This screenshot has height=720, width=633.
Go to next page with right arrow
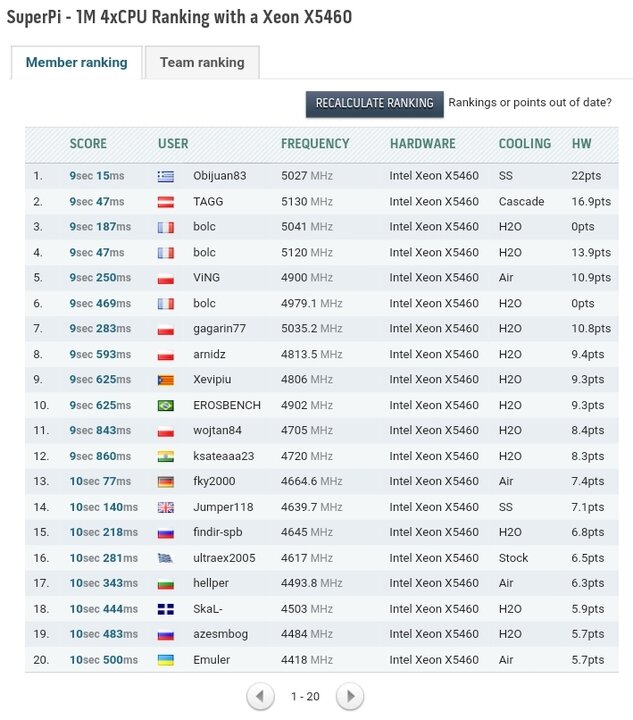pos(350,697)
